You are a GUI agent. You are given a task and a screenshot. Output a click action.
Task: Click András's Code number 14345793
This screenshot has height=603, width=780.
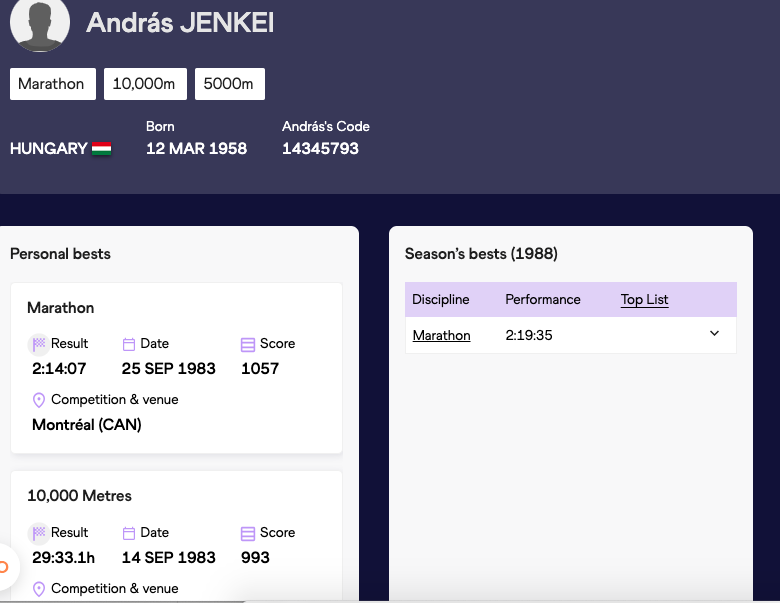point(320,149)
